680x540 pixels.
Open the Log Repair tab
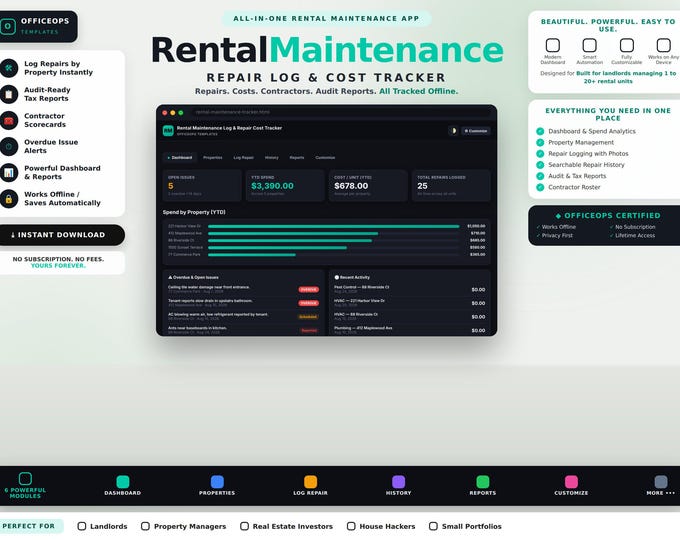[243, 157]
